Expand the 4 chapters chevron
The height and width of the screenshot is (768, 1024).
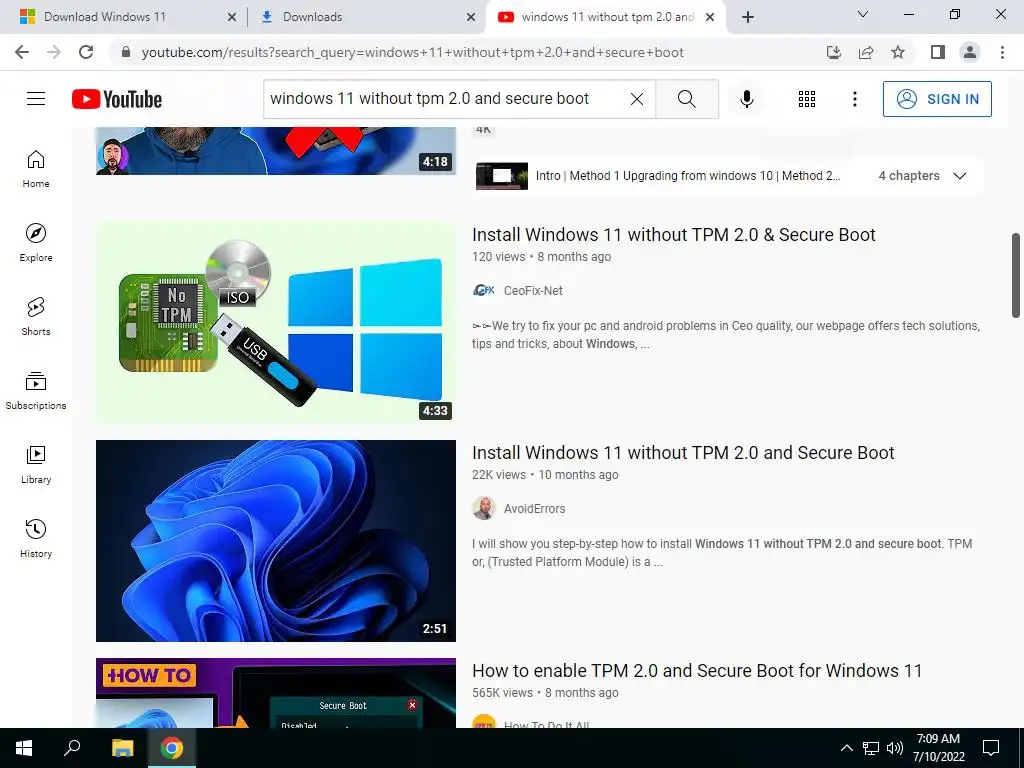pos(959,176)
